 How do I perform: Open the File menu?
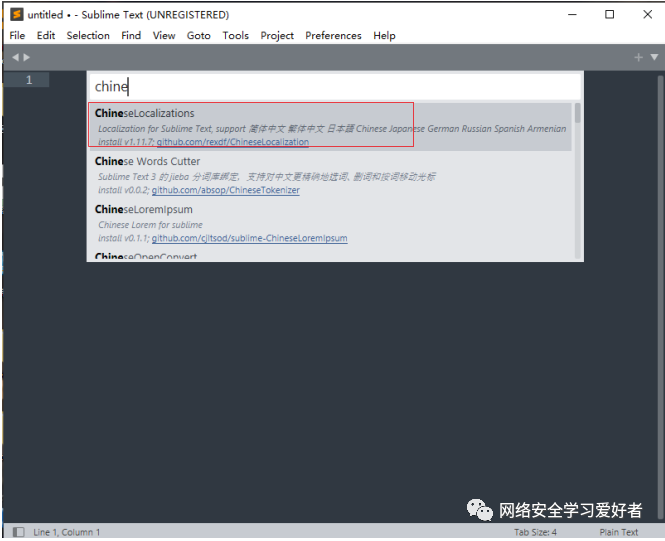click(17, 36)
